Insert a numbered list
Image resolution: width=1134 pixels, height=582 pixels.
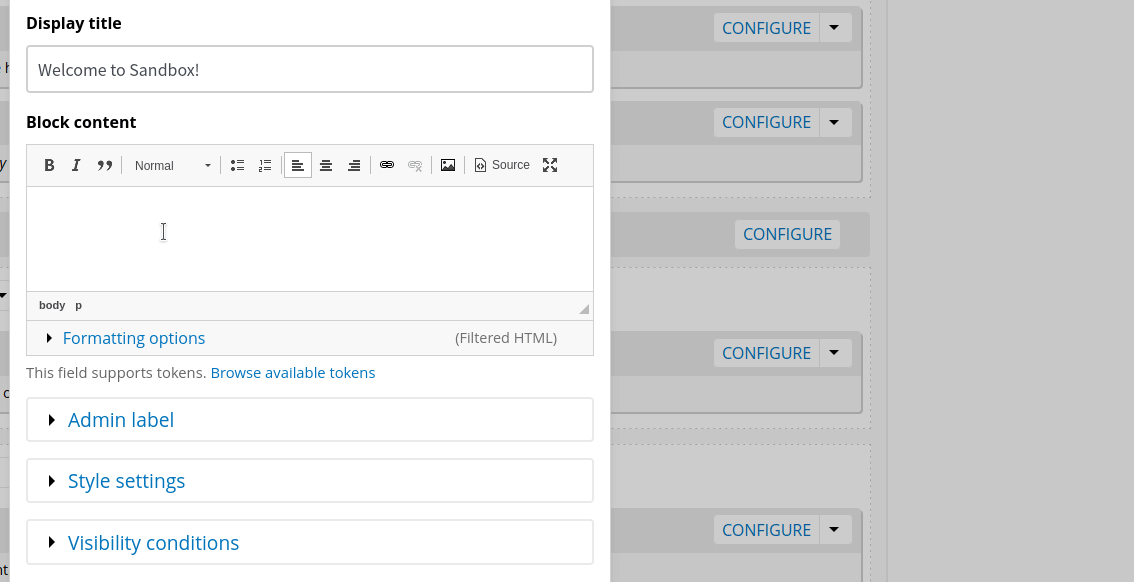[x=264, y=165]
